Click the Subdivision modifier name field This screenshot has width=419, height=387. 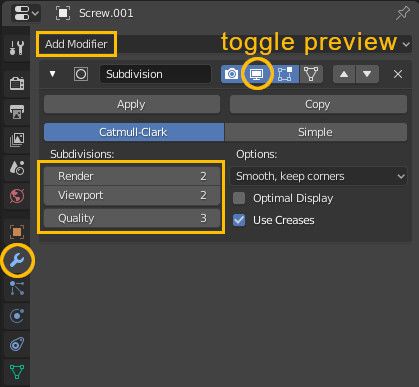(x=155, y=74)
